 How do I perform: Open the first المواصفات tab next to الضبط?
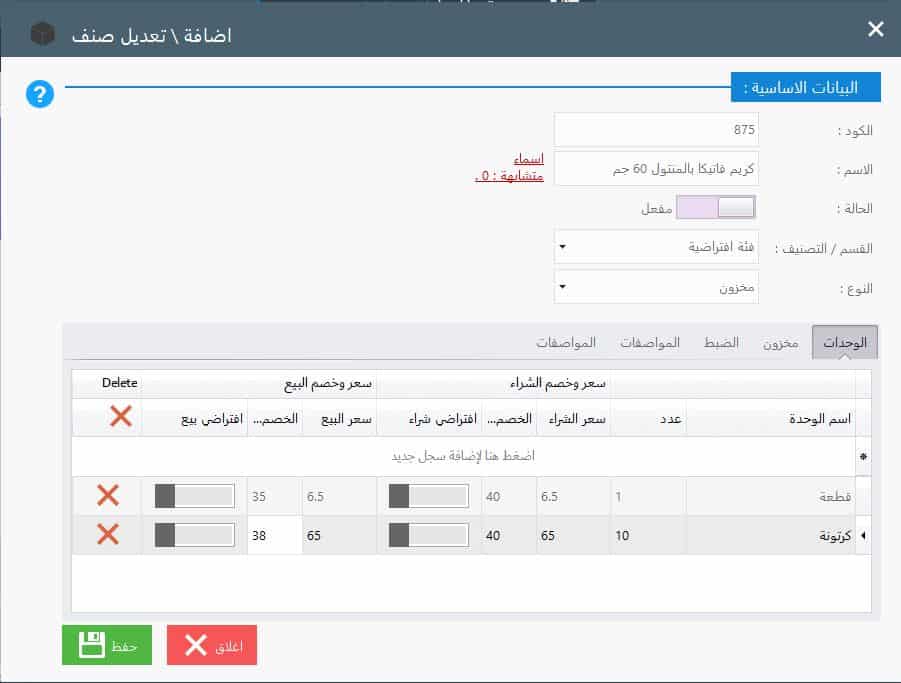coord(650,344)
